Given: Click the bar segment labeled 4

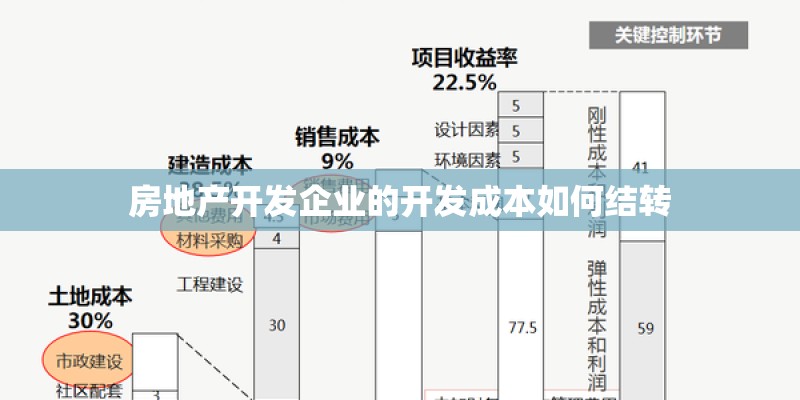Looking at the screenshot, I should point(277,239).
